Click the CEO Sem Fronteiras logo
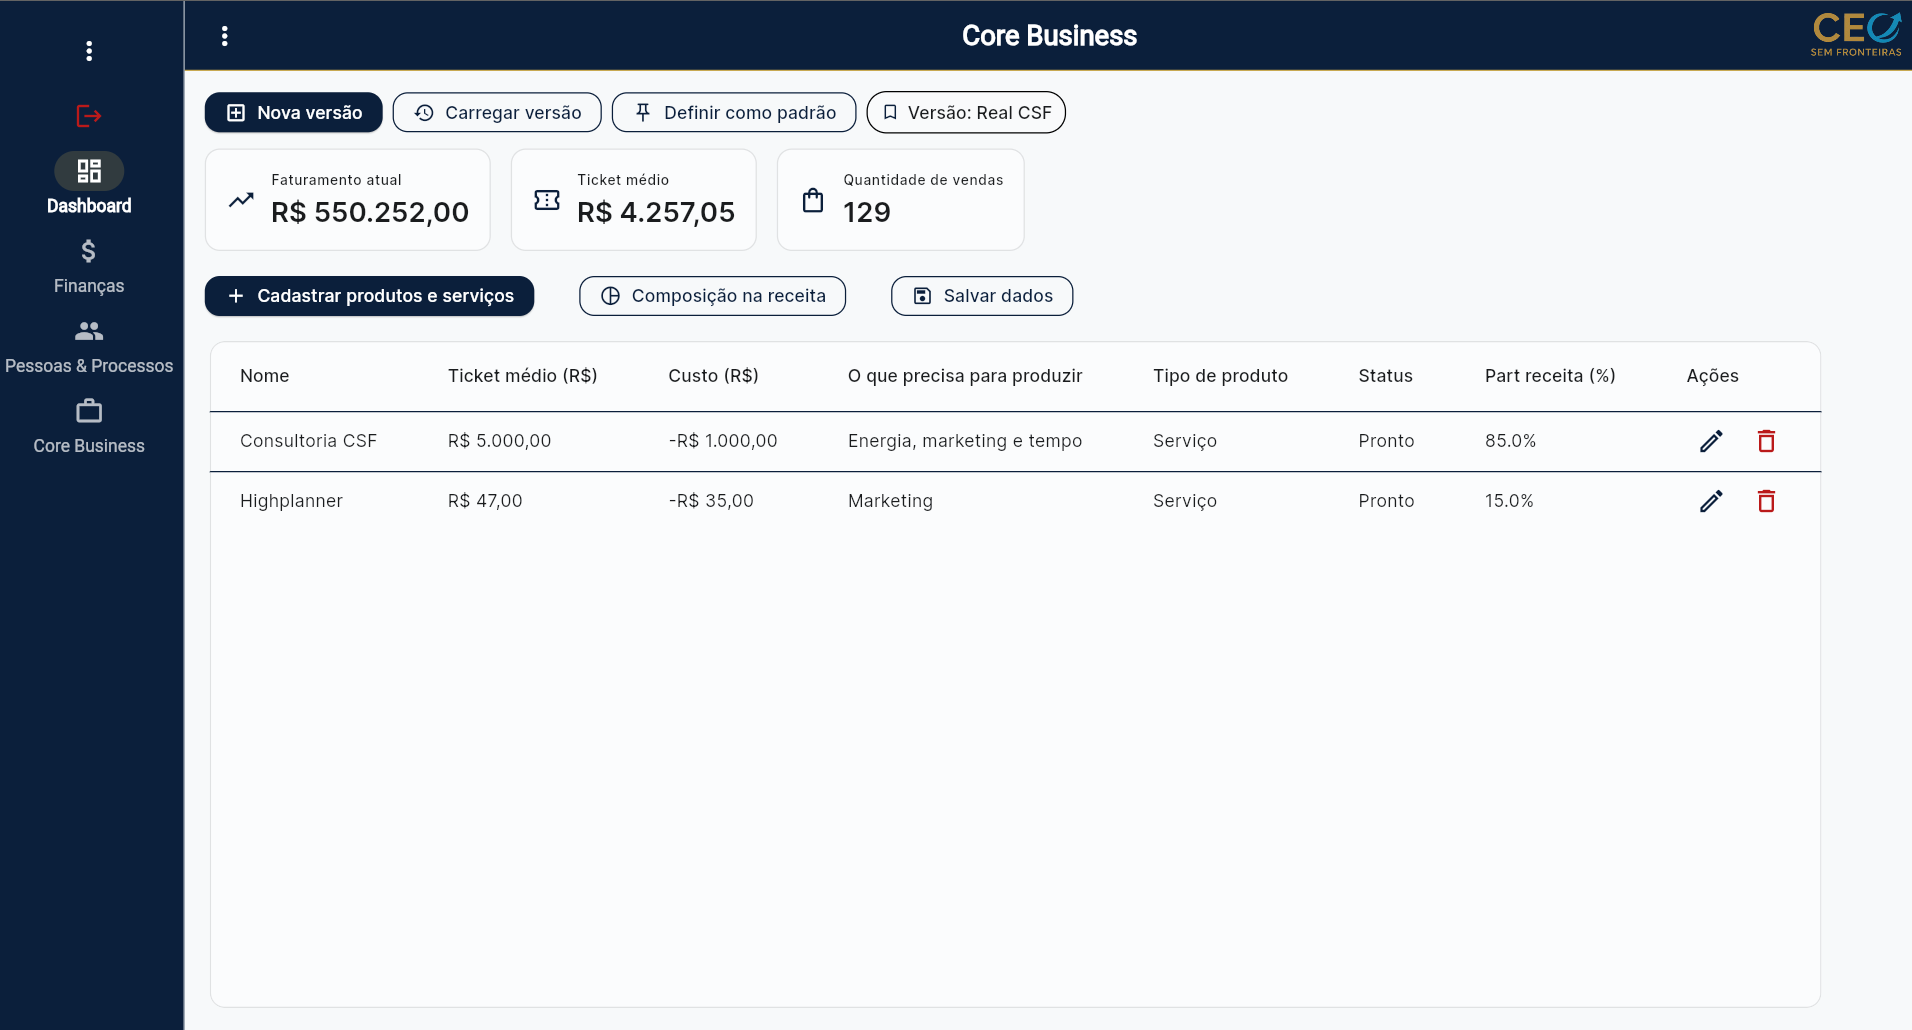This screenshot has width=1912, height=1030. pos(1856,35)
